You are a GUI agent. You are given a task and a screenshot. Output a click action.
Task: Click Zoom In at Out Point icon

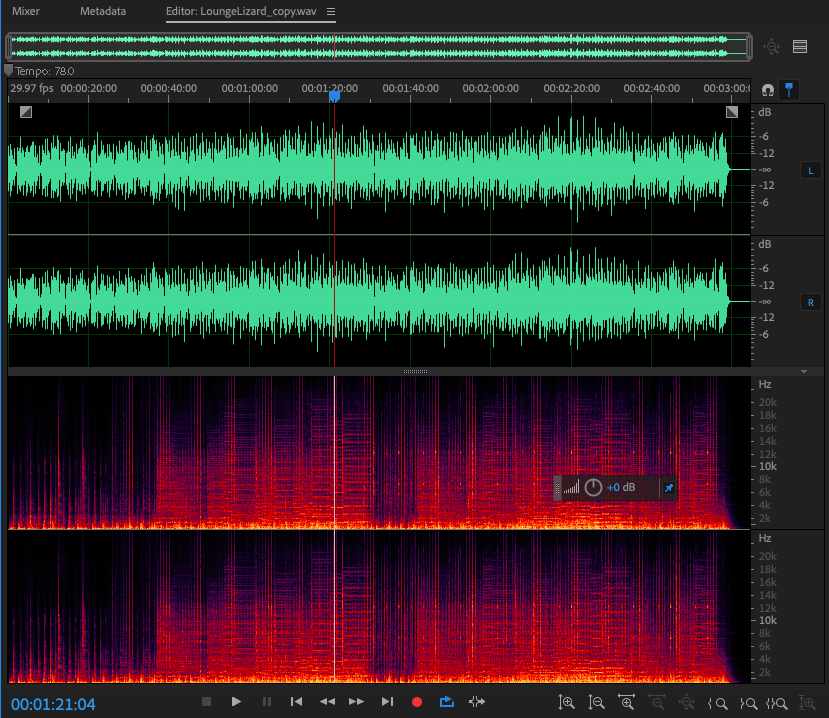tap(748, 703)
